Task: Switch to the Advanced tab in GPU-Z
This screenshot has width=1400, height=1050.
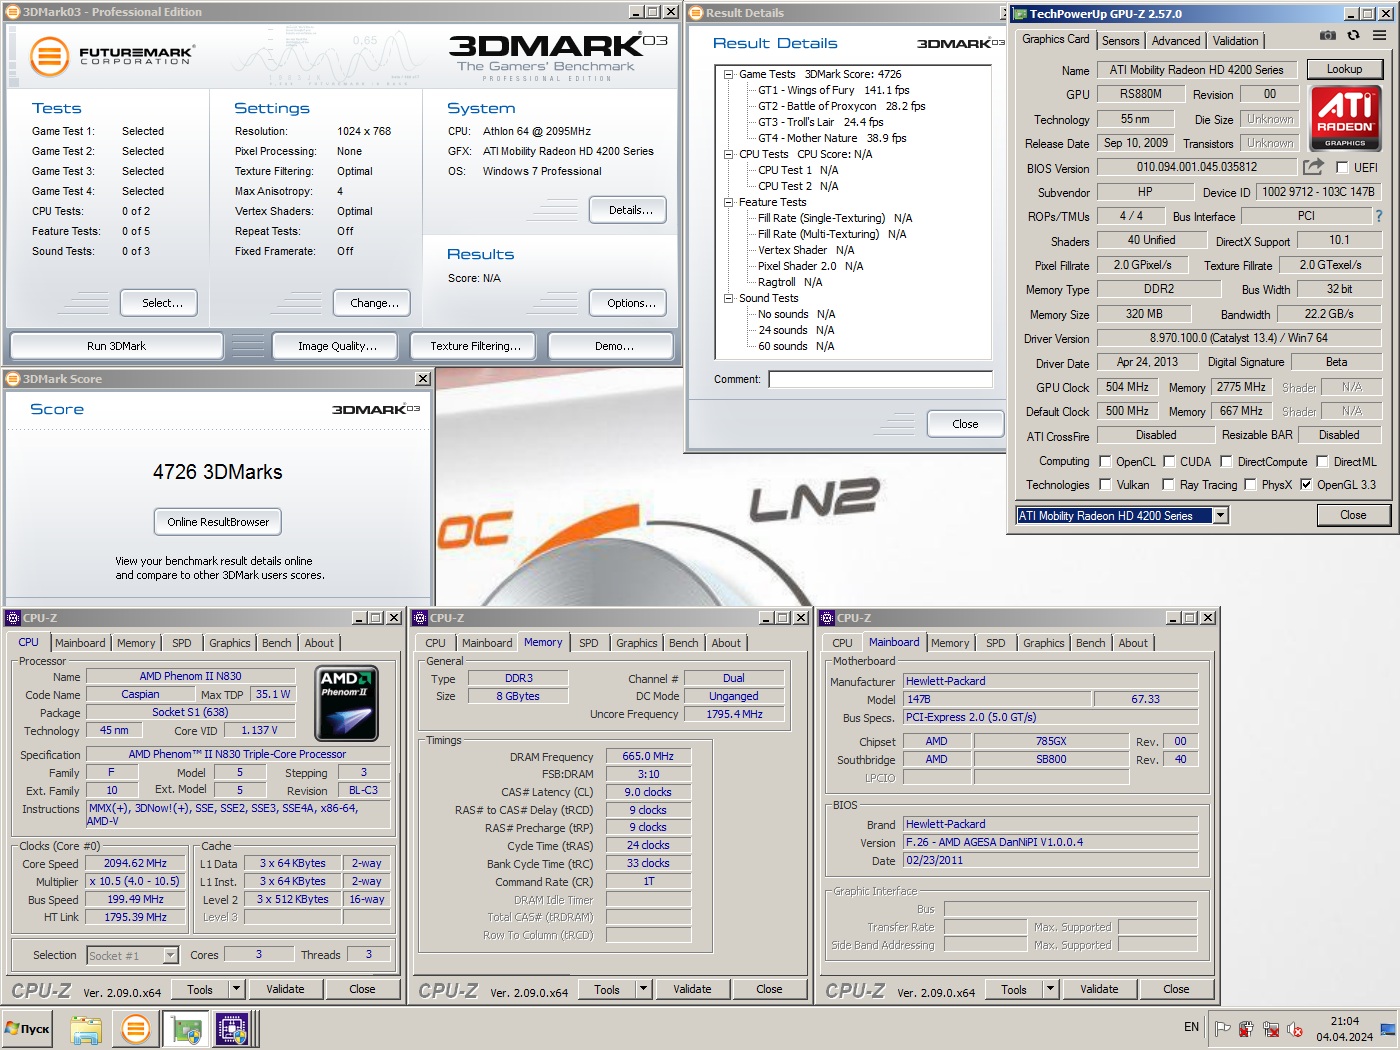Action: (1176, 41)
